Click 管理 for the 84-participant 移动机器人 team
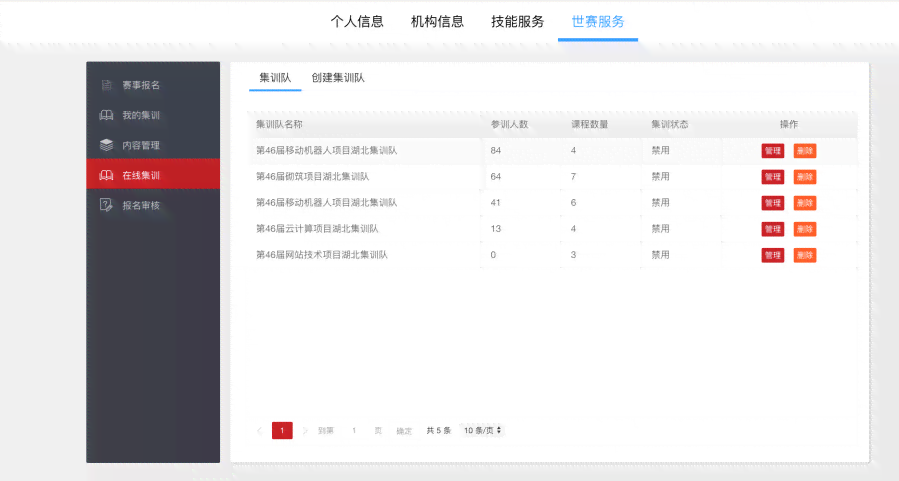This screenshot has height=481, width=899. pos(772,151)
